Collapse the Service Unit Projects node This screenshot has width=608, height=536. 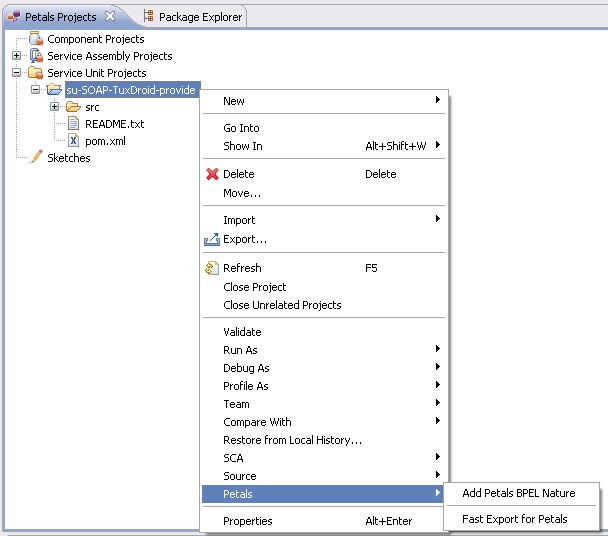[x=17, y=73]
